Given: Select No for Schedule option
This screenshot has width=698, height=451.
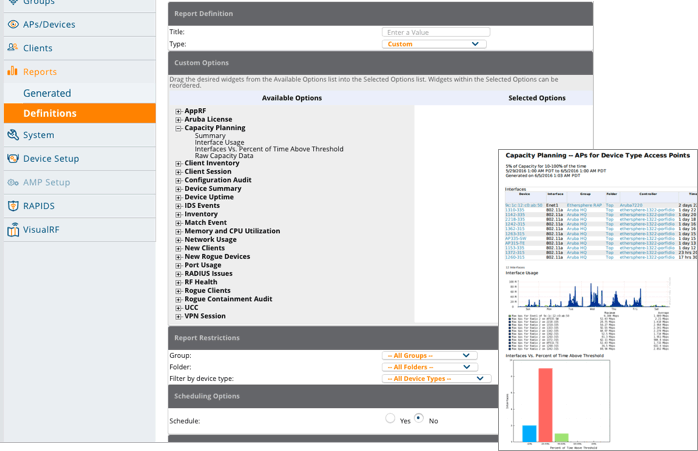Looking at the screenshot, I should tap(418, 420).
